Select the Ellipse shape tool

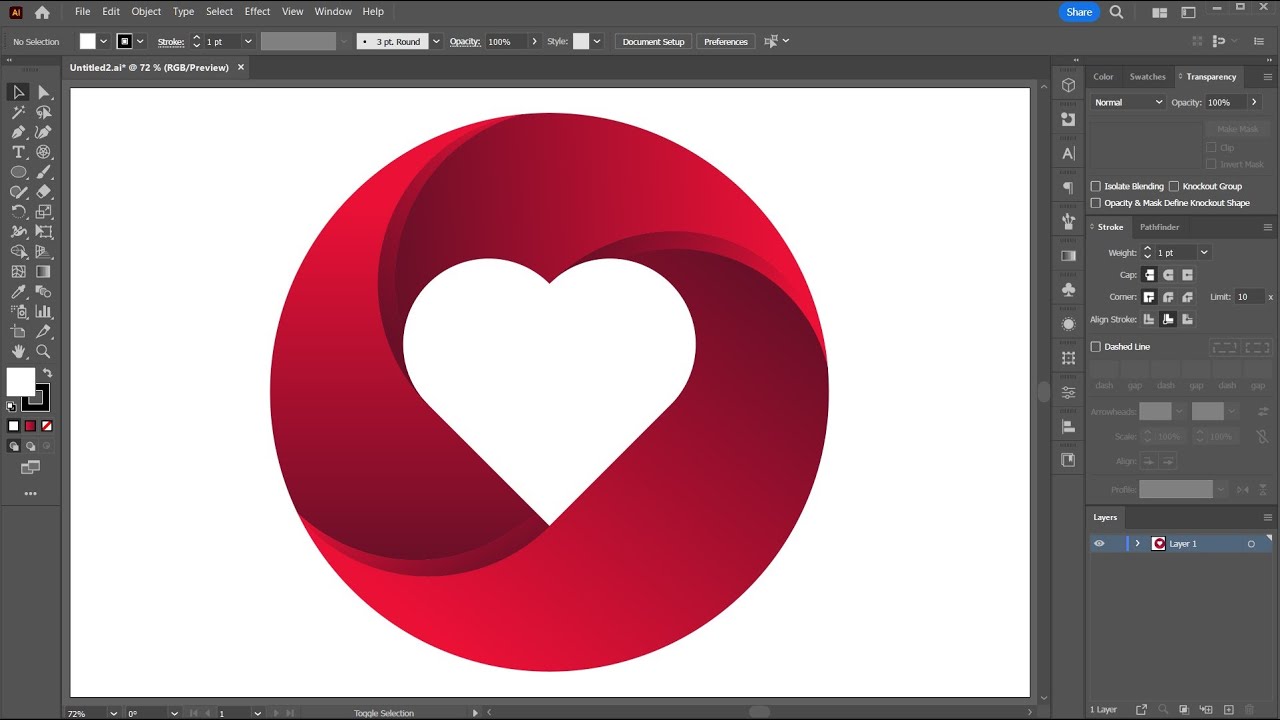[18, 172]
